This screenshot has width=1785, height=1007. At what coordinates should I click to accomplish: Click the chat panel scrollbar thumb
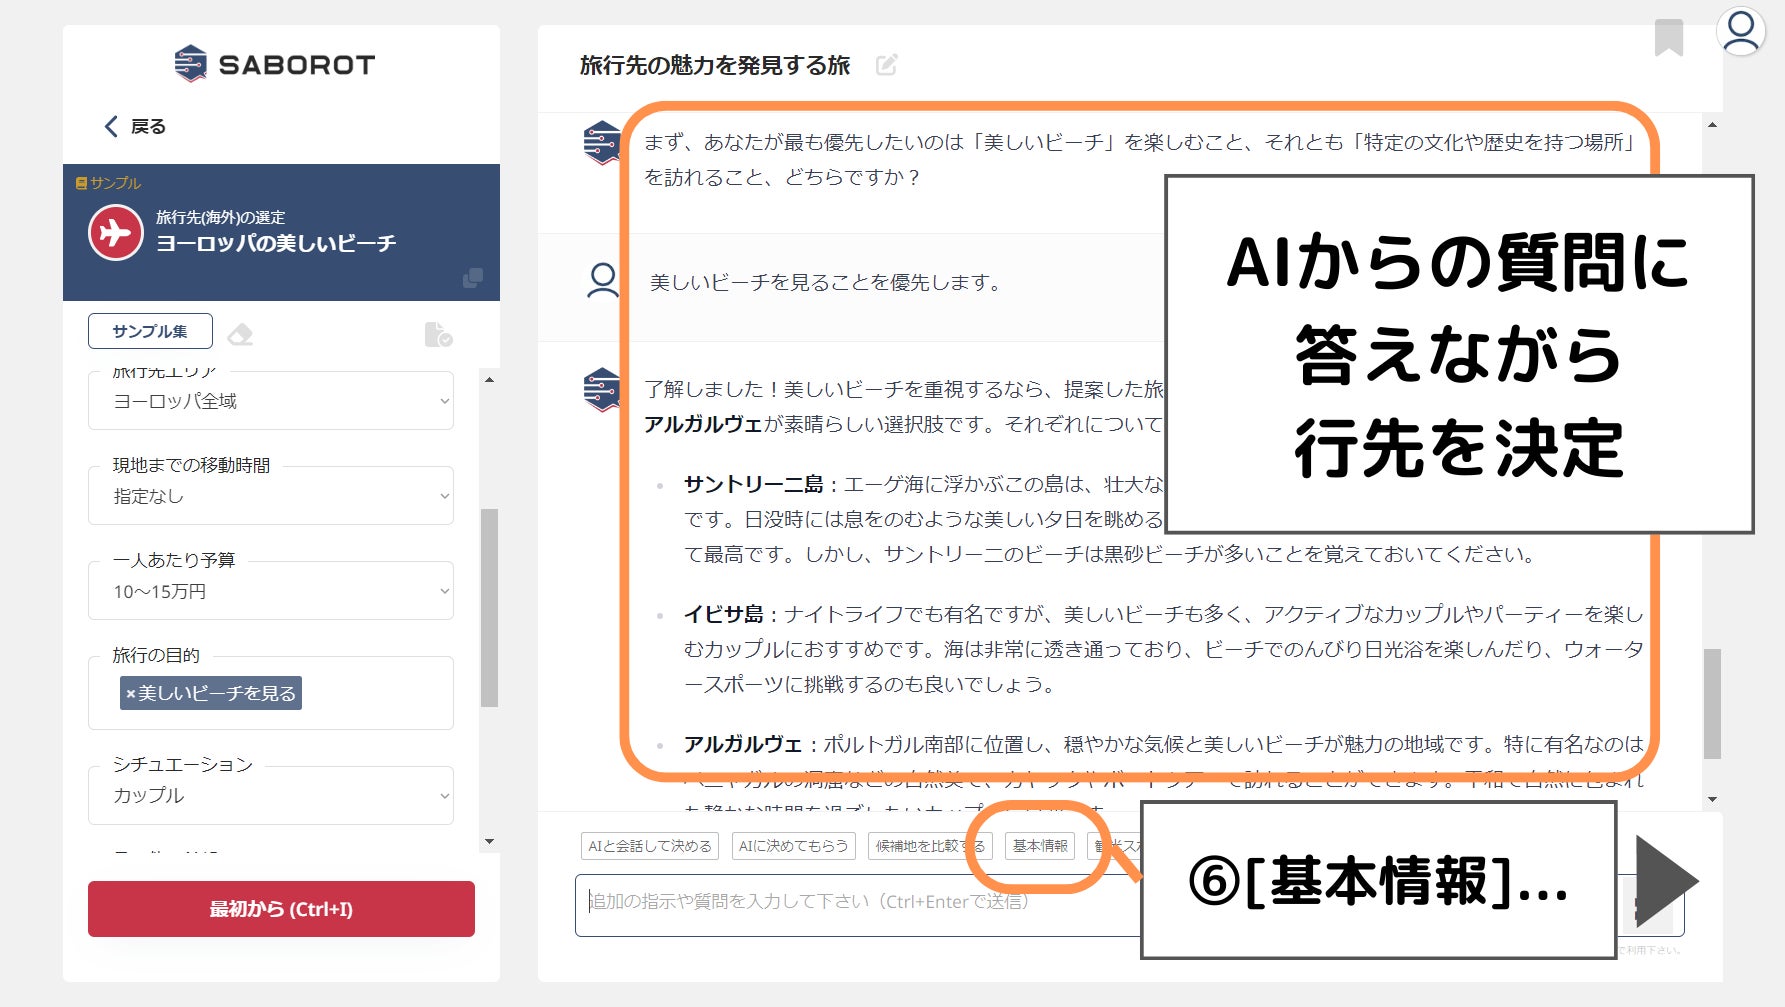point(1712,704)
